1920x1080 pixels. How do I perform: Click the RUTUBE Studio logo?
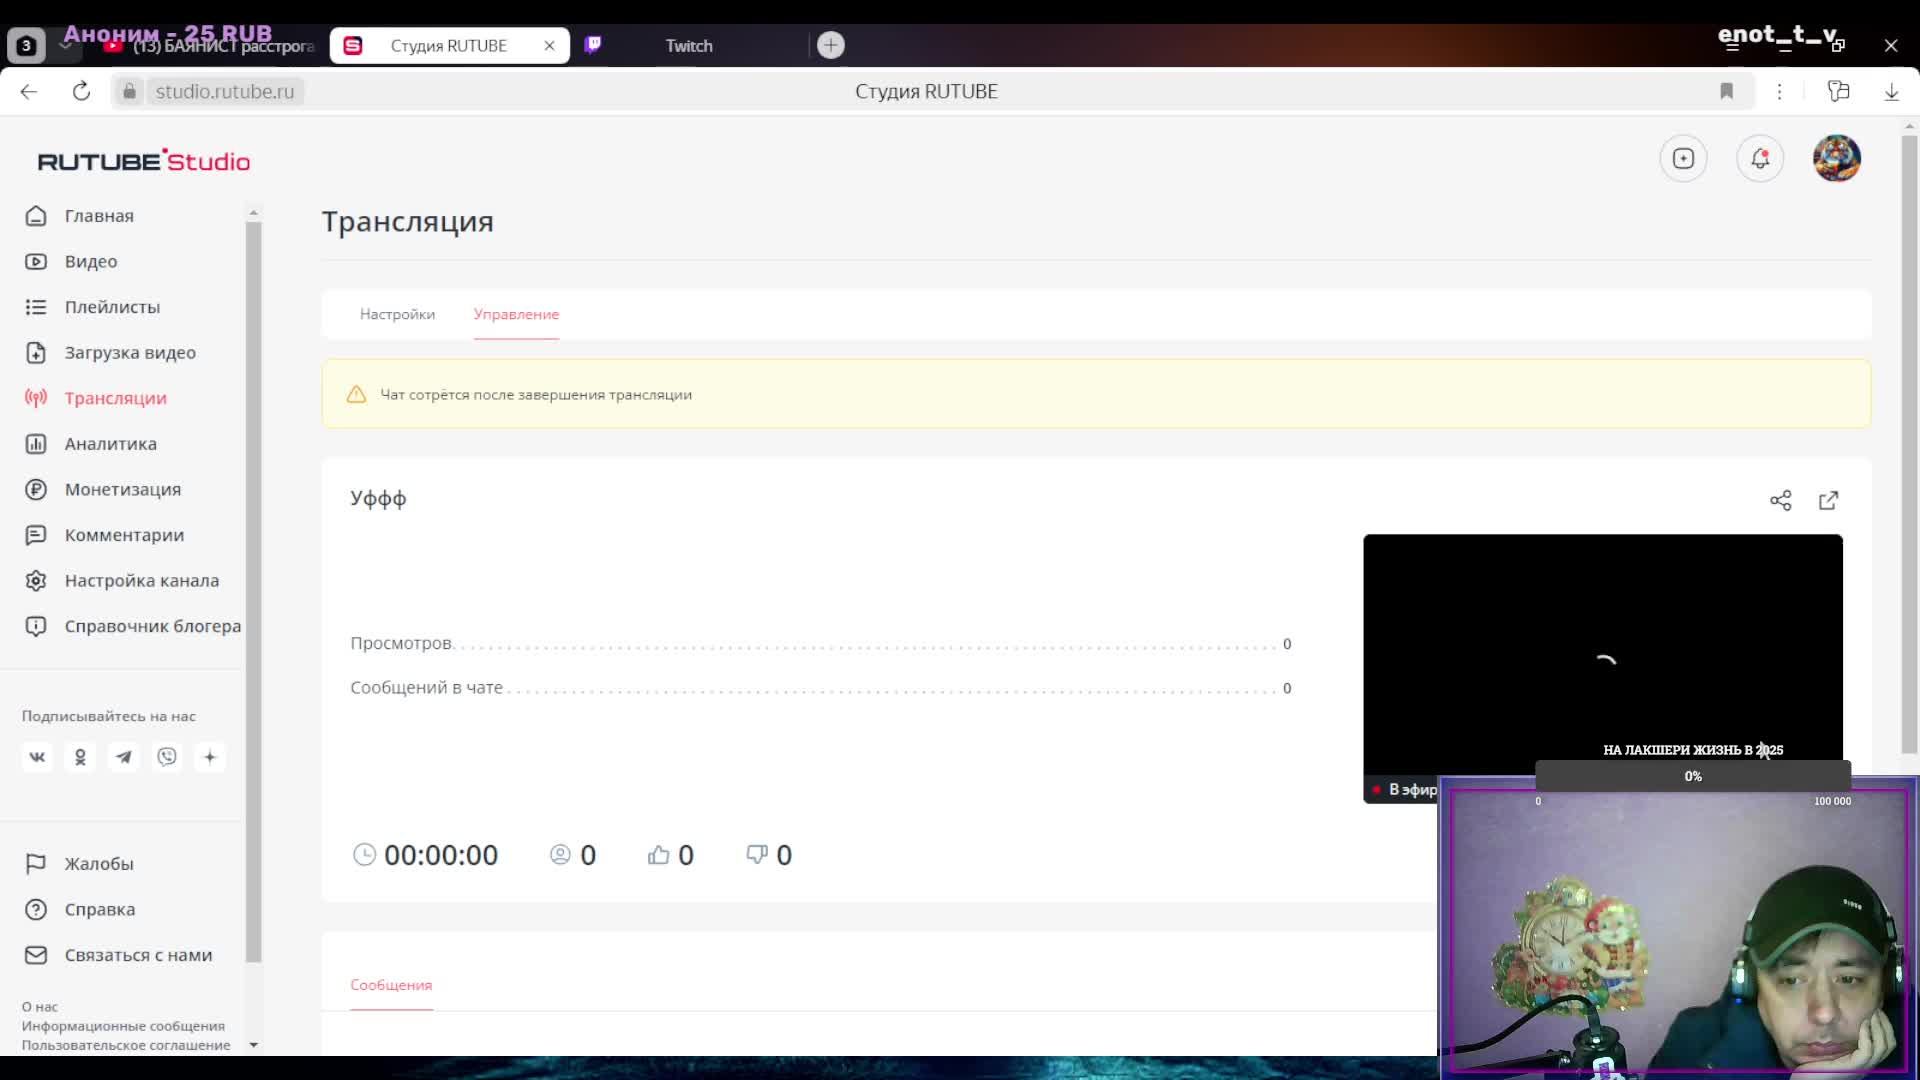pos(144,161)
